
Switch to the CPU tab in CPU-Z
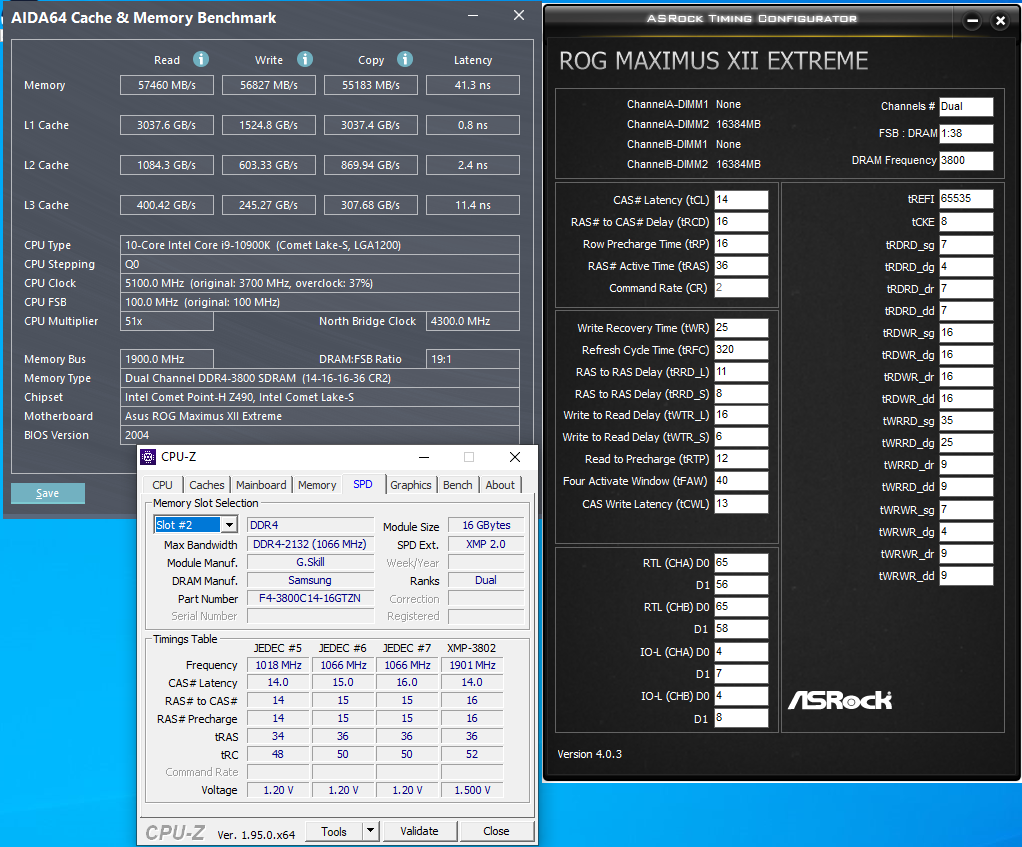click(162, 485)
